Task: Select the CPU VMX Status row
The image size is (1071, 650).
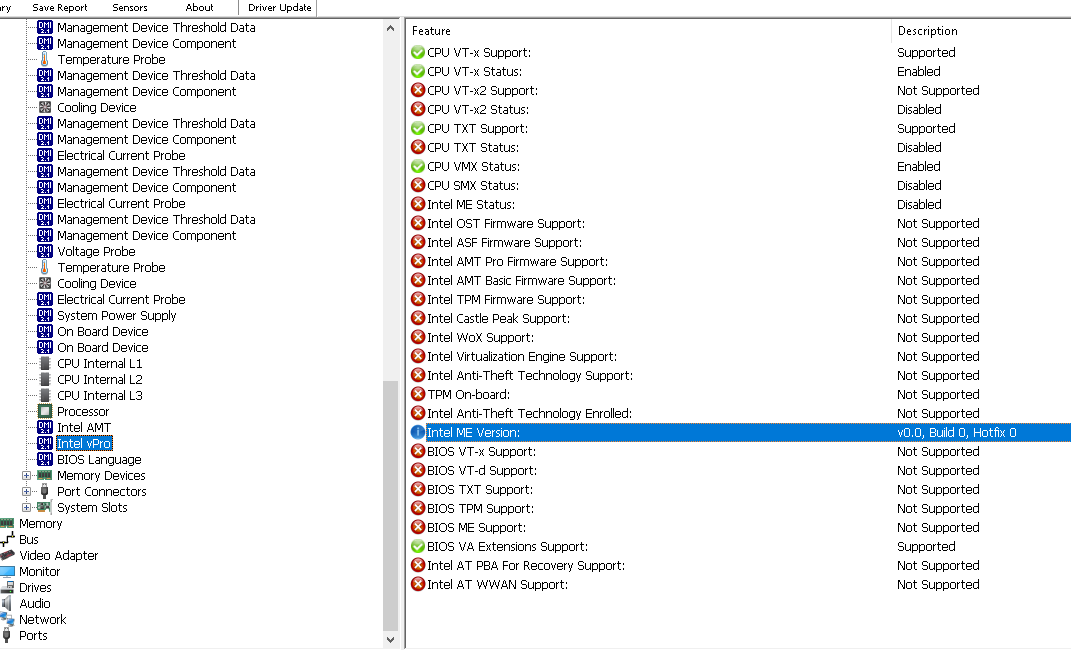Action: point(739,167)
